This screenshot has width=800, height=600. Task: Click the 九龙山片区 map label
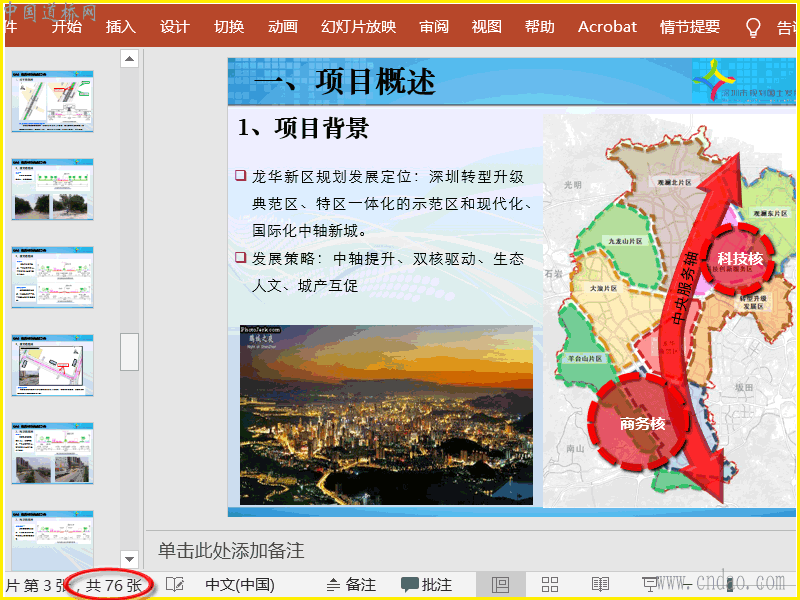click(624, 241)
